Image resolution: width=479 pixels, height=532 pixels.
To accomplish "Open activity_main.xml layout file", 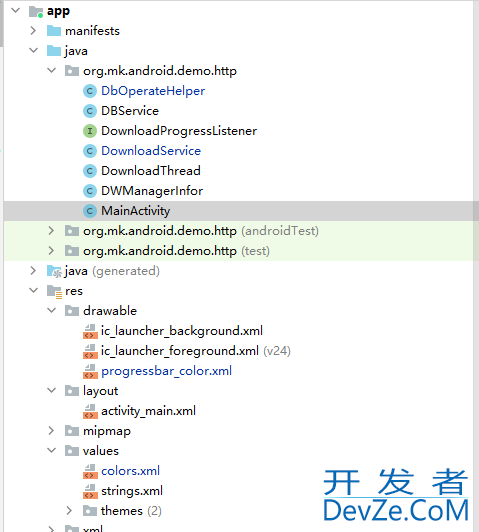I will 149,411.
